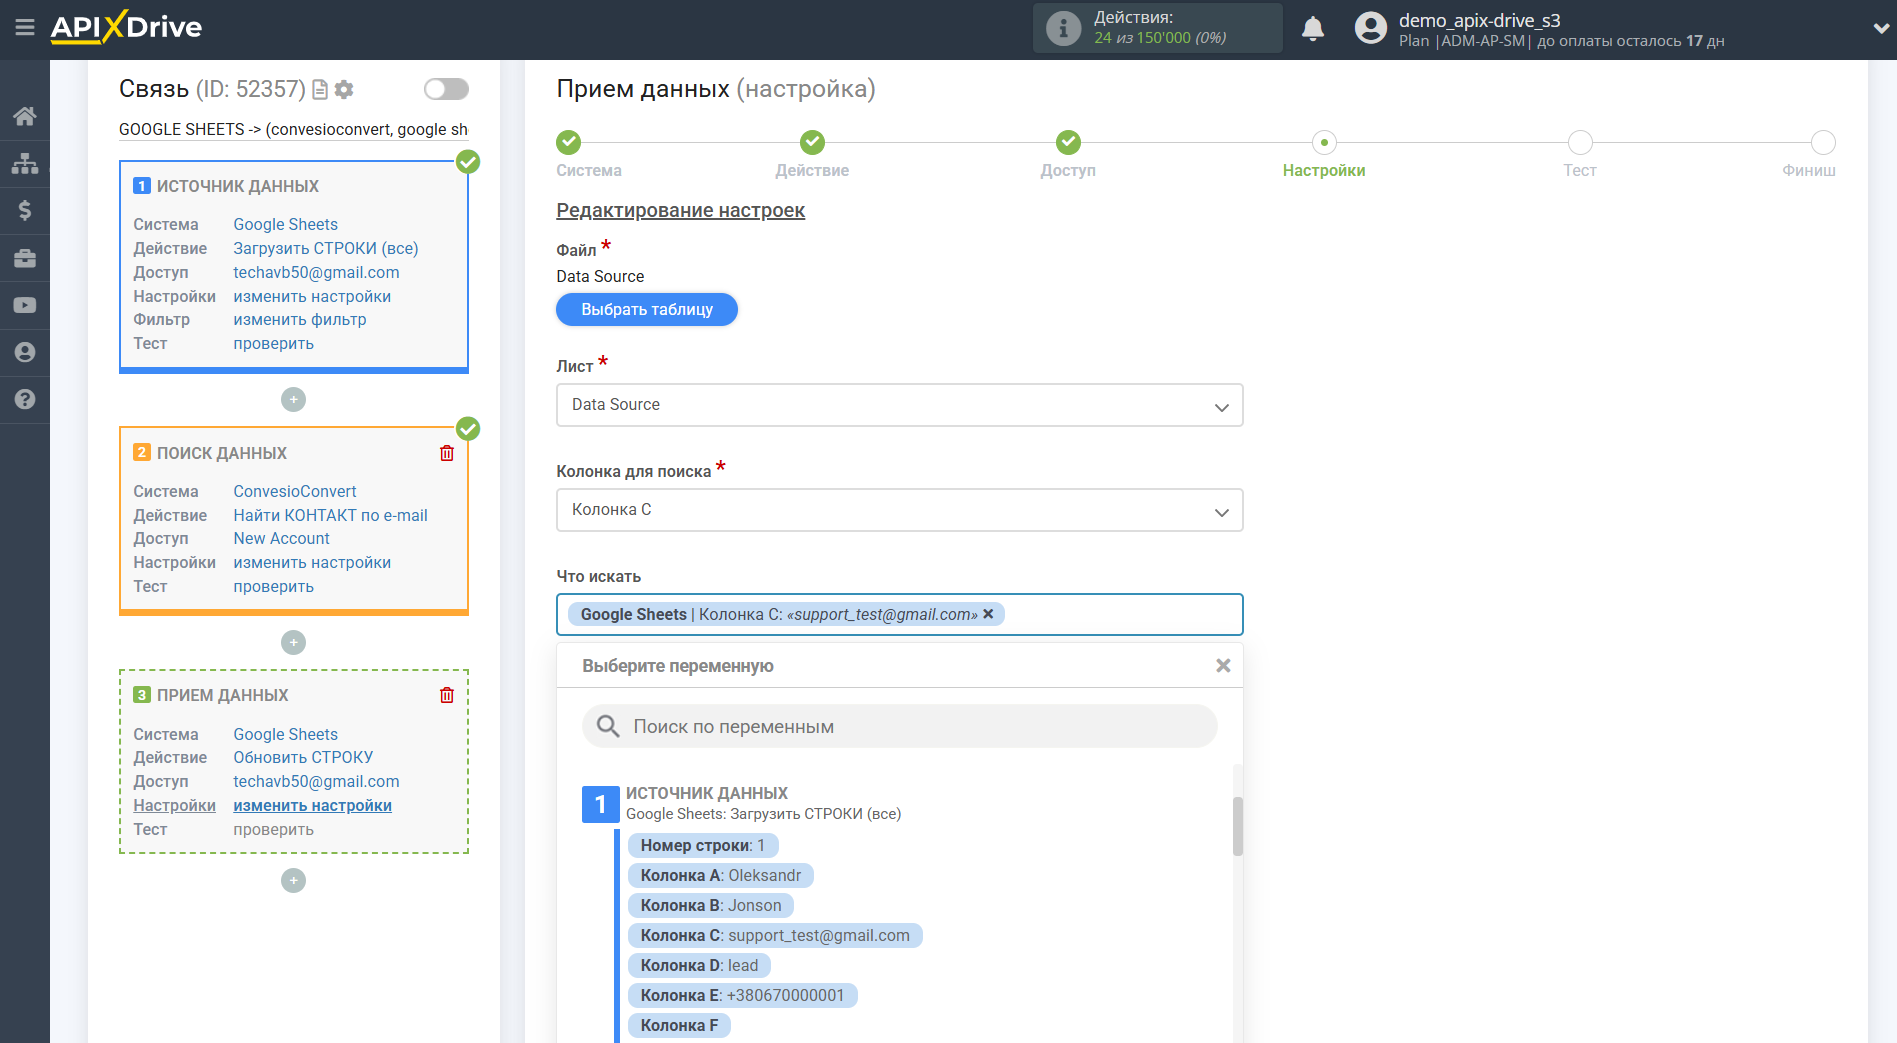Expand the Лист dropdown
This screenshot has width=1897, height=1043.
pos(899,405)
